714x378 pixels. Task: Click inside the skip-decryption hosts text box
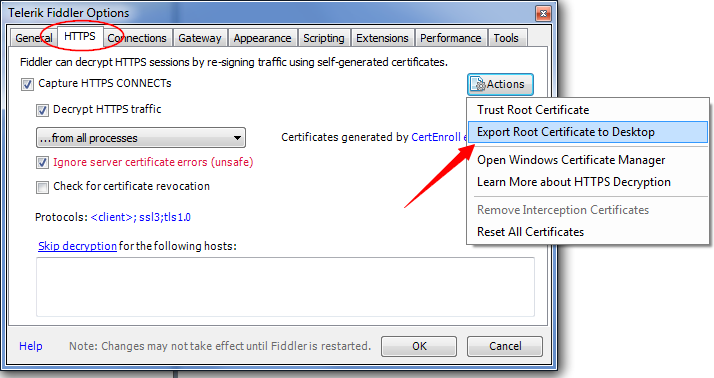point(285,287)
